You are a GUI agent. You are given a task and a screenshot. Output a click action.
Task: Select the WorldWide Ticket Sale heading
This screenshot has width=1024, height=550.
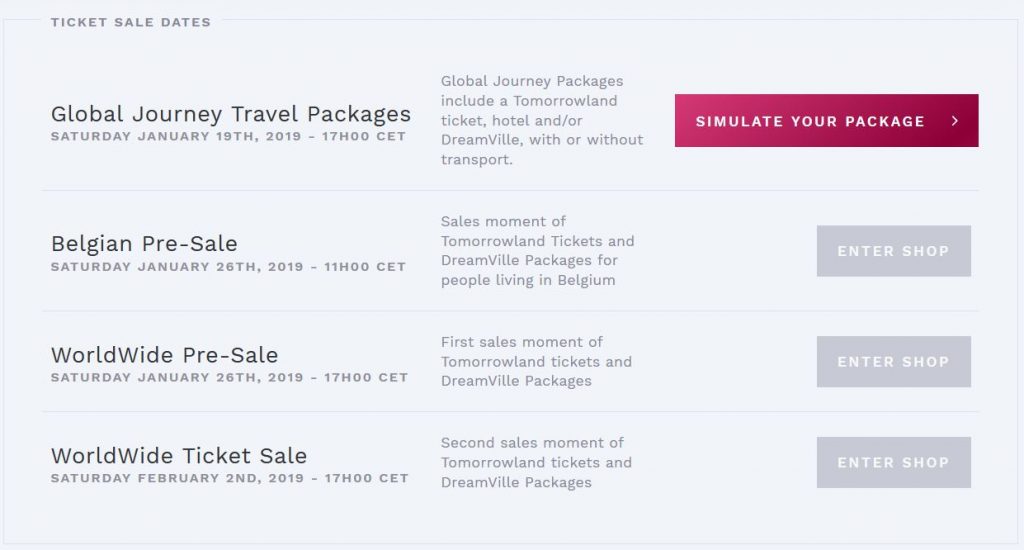click(x=179, y=455)
